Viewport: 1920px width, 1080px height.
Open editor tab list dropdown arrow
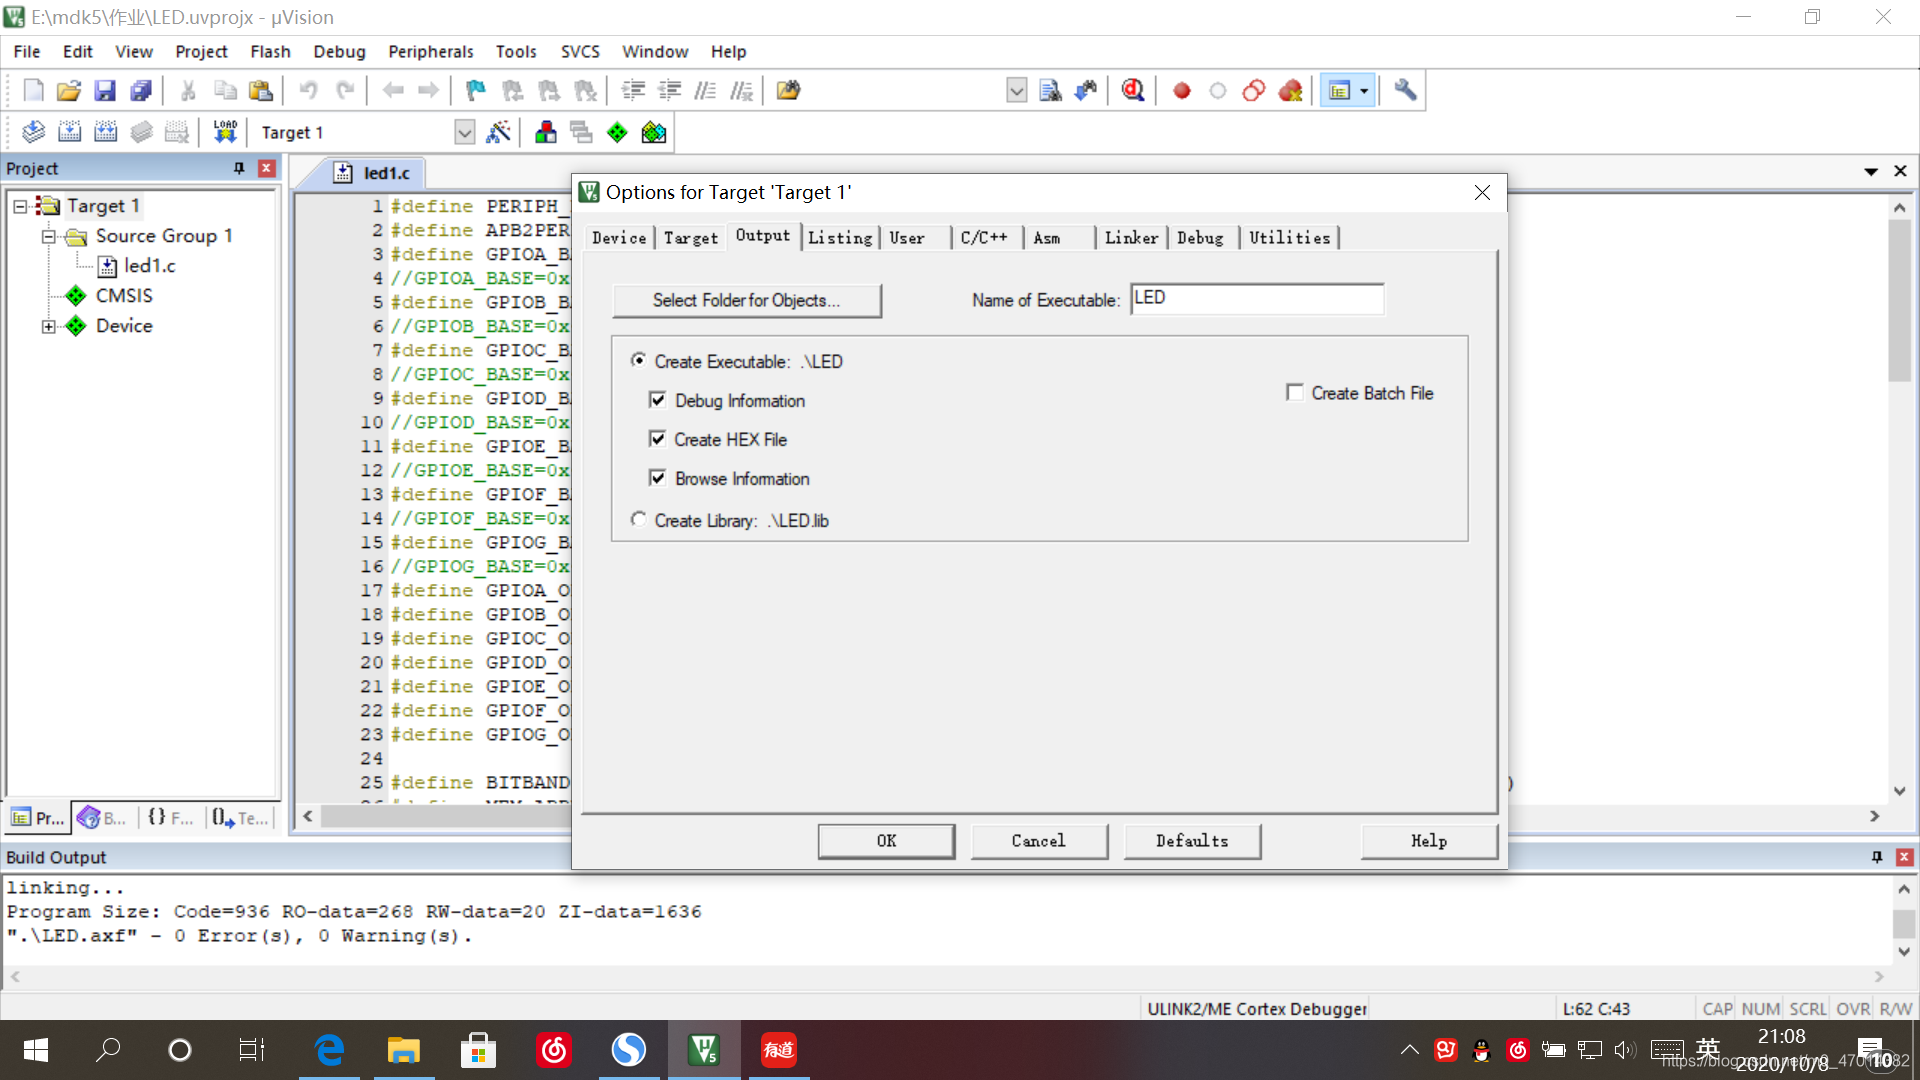click(x=1871, y=171)
